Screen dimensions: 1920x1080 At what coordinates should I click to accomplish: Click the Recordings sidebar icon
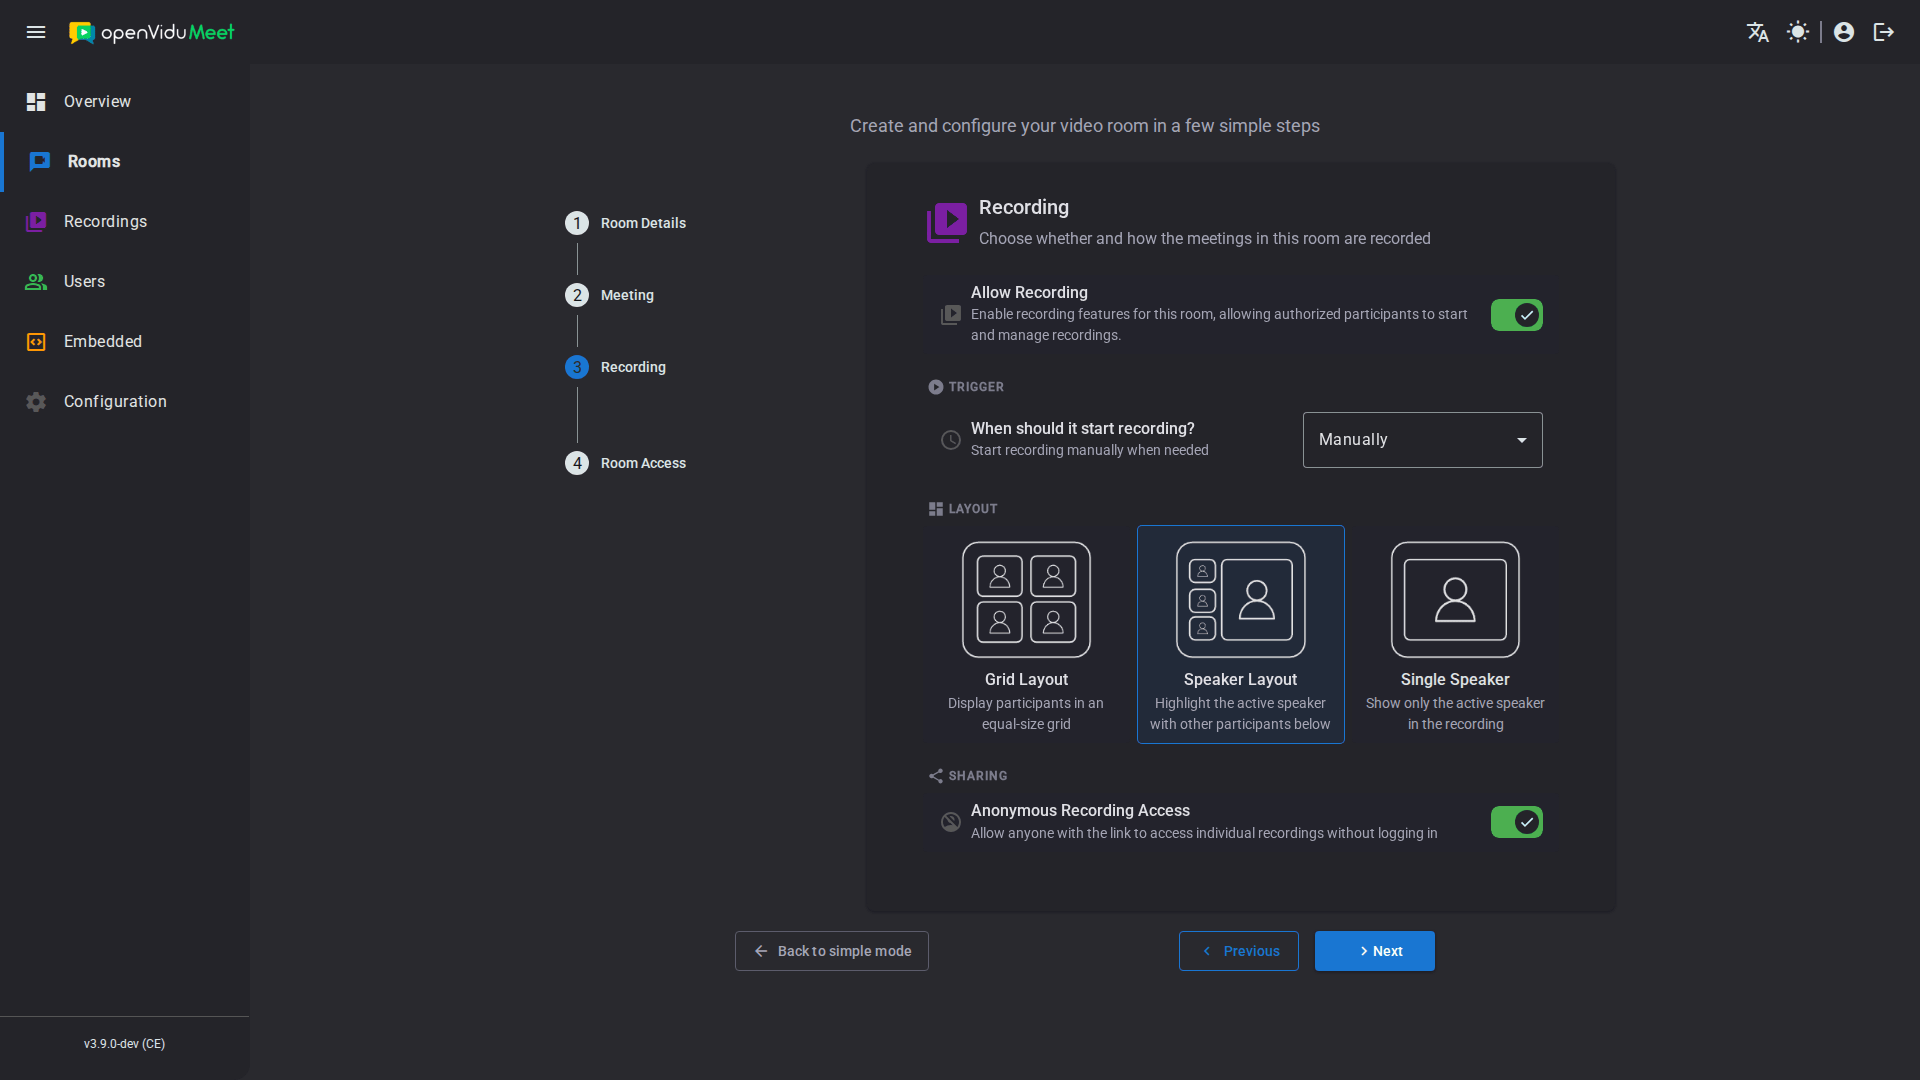pyautogui.click(x=36, y=222)
